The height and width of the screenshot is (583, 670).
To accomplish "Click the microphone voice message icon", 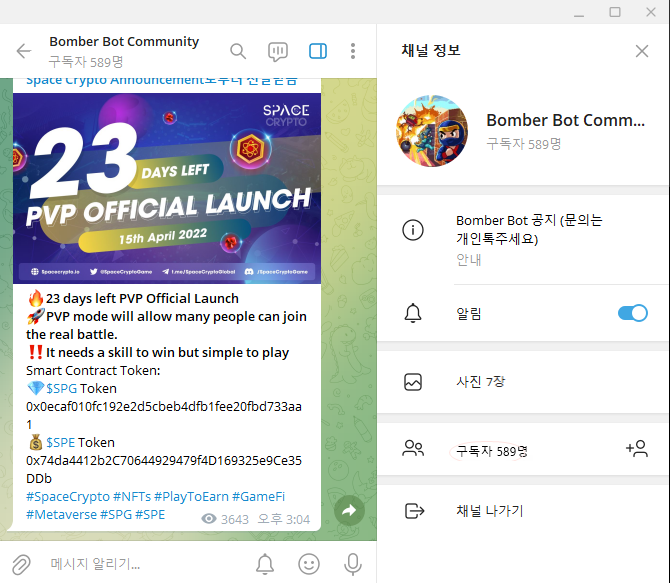I will click(353, 564).
